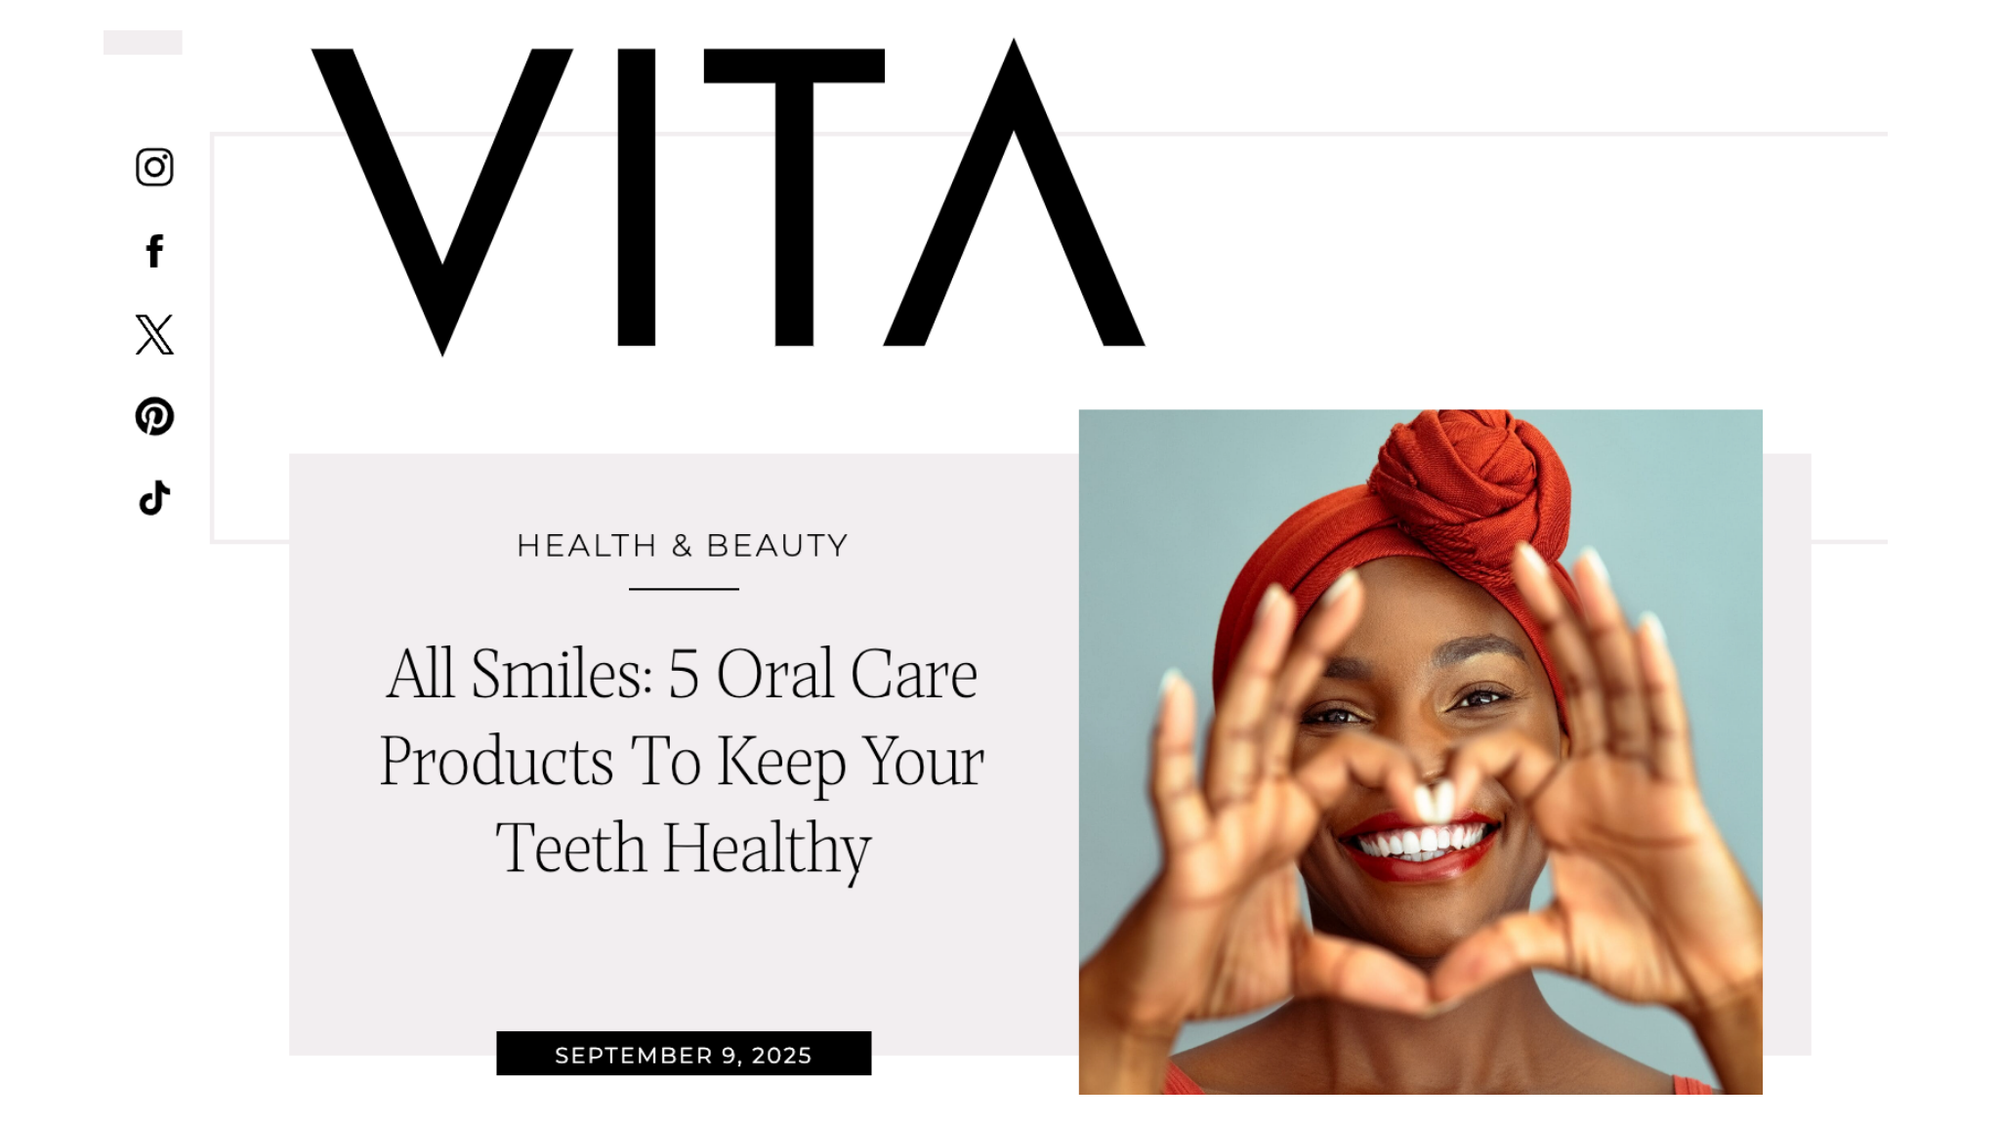
Task: Click the first T in the logo
Action: click(794, 197)
